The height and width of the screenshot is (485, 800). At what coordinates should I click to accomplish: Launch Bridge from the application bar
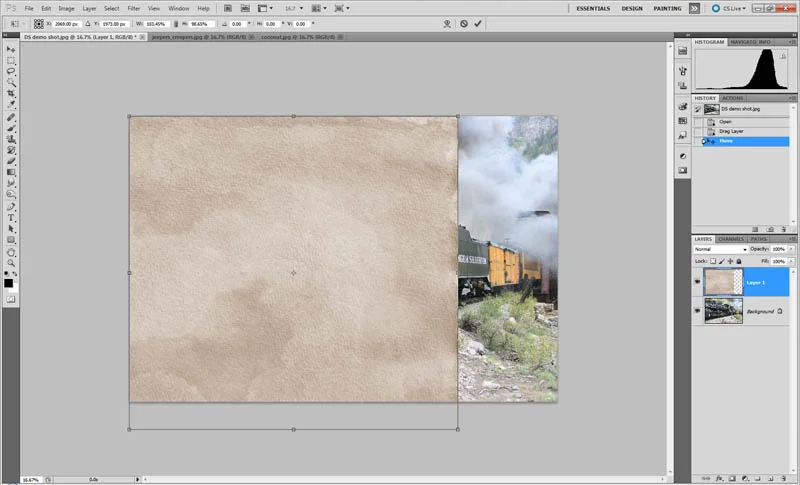228,9
